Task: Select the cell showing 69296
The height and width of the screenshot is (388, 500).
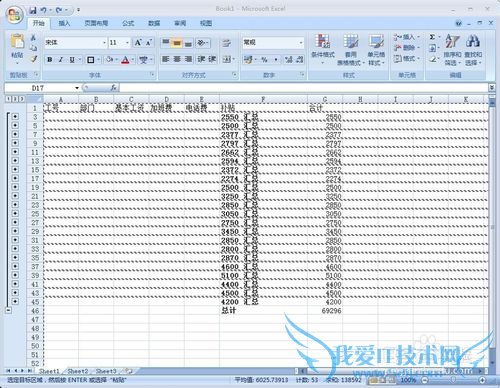Action: (x=325, y=311)
